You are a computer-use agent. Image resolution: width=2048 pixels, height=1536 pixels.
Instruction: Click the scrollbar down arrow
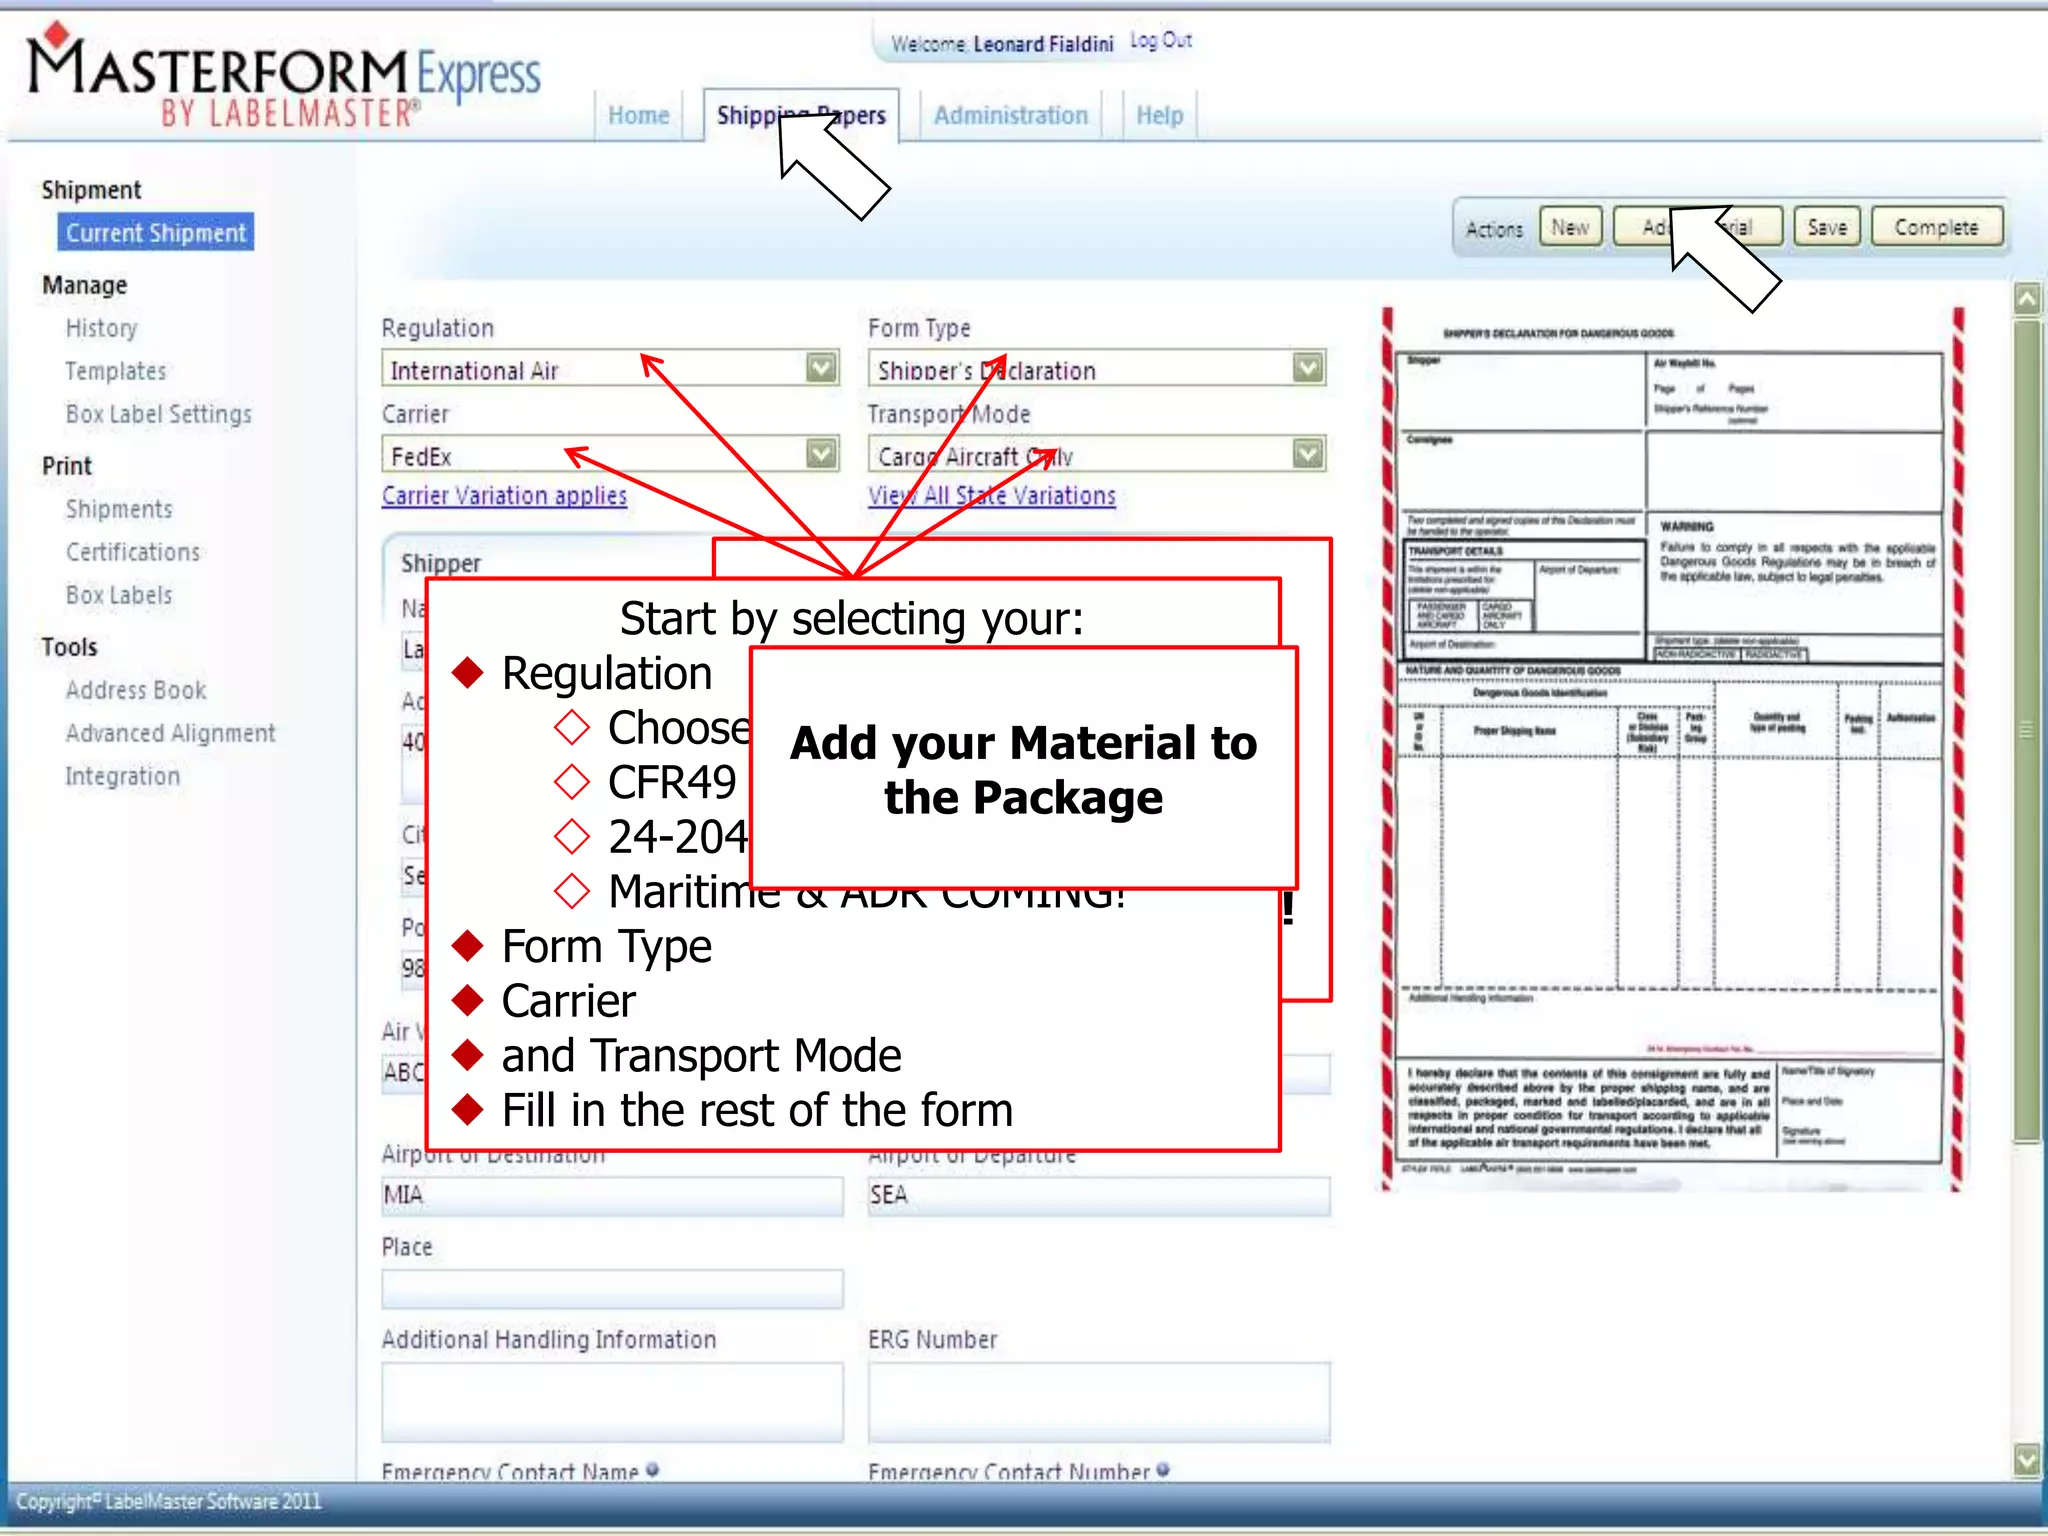coord(2027,1461)
